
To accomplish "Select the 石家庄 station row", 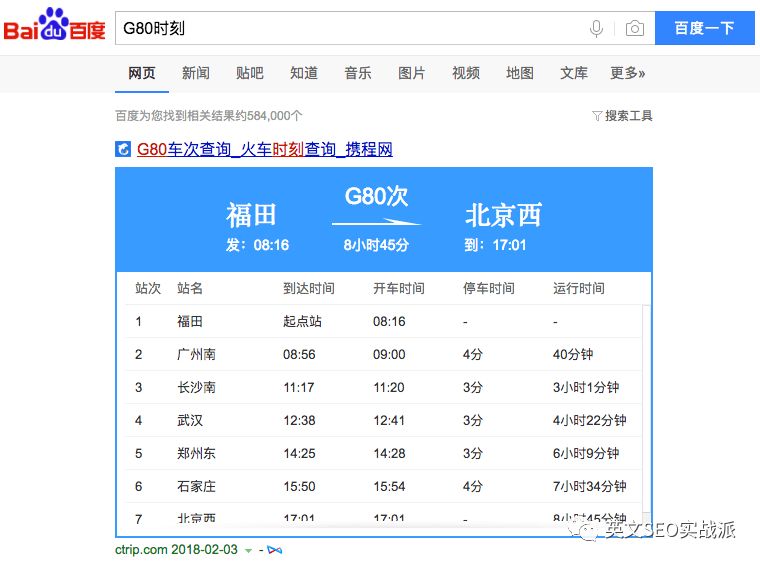I will point(383,486).
